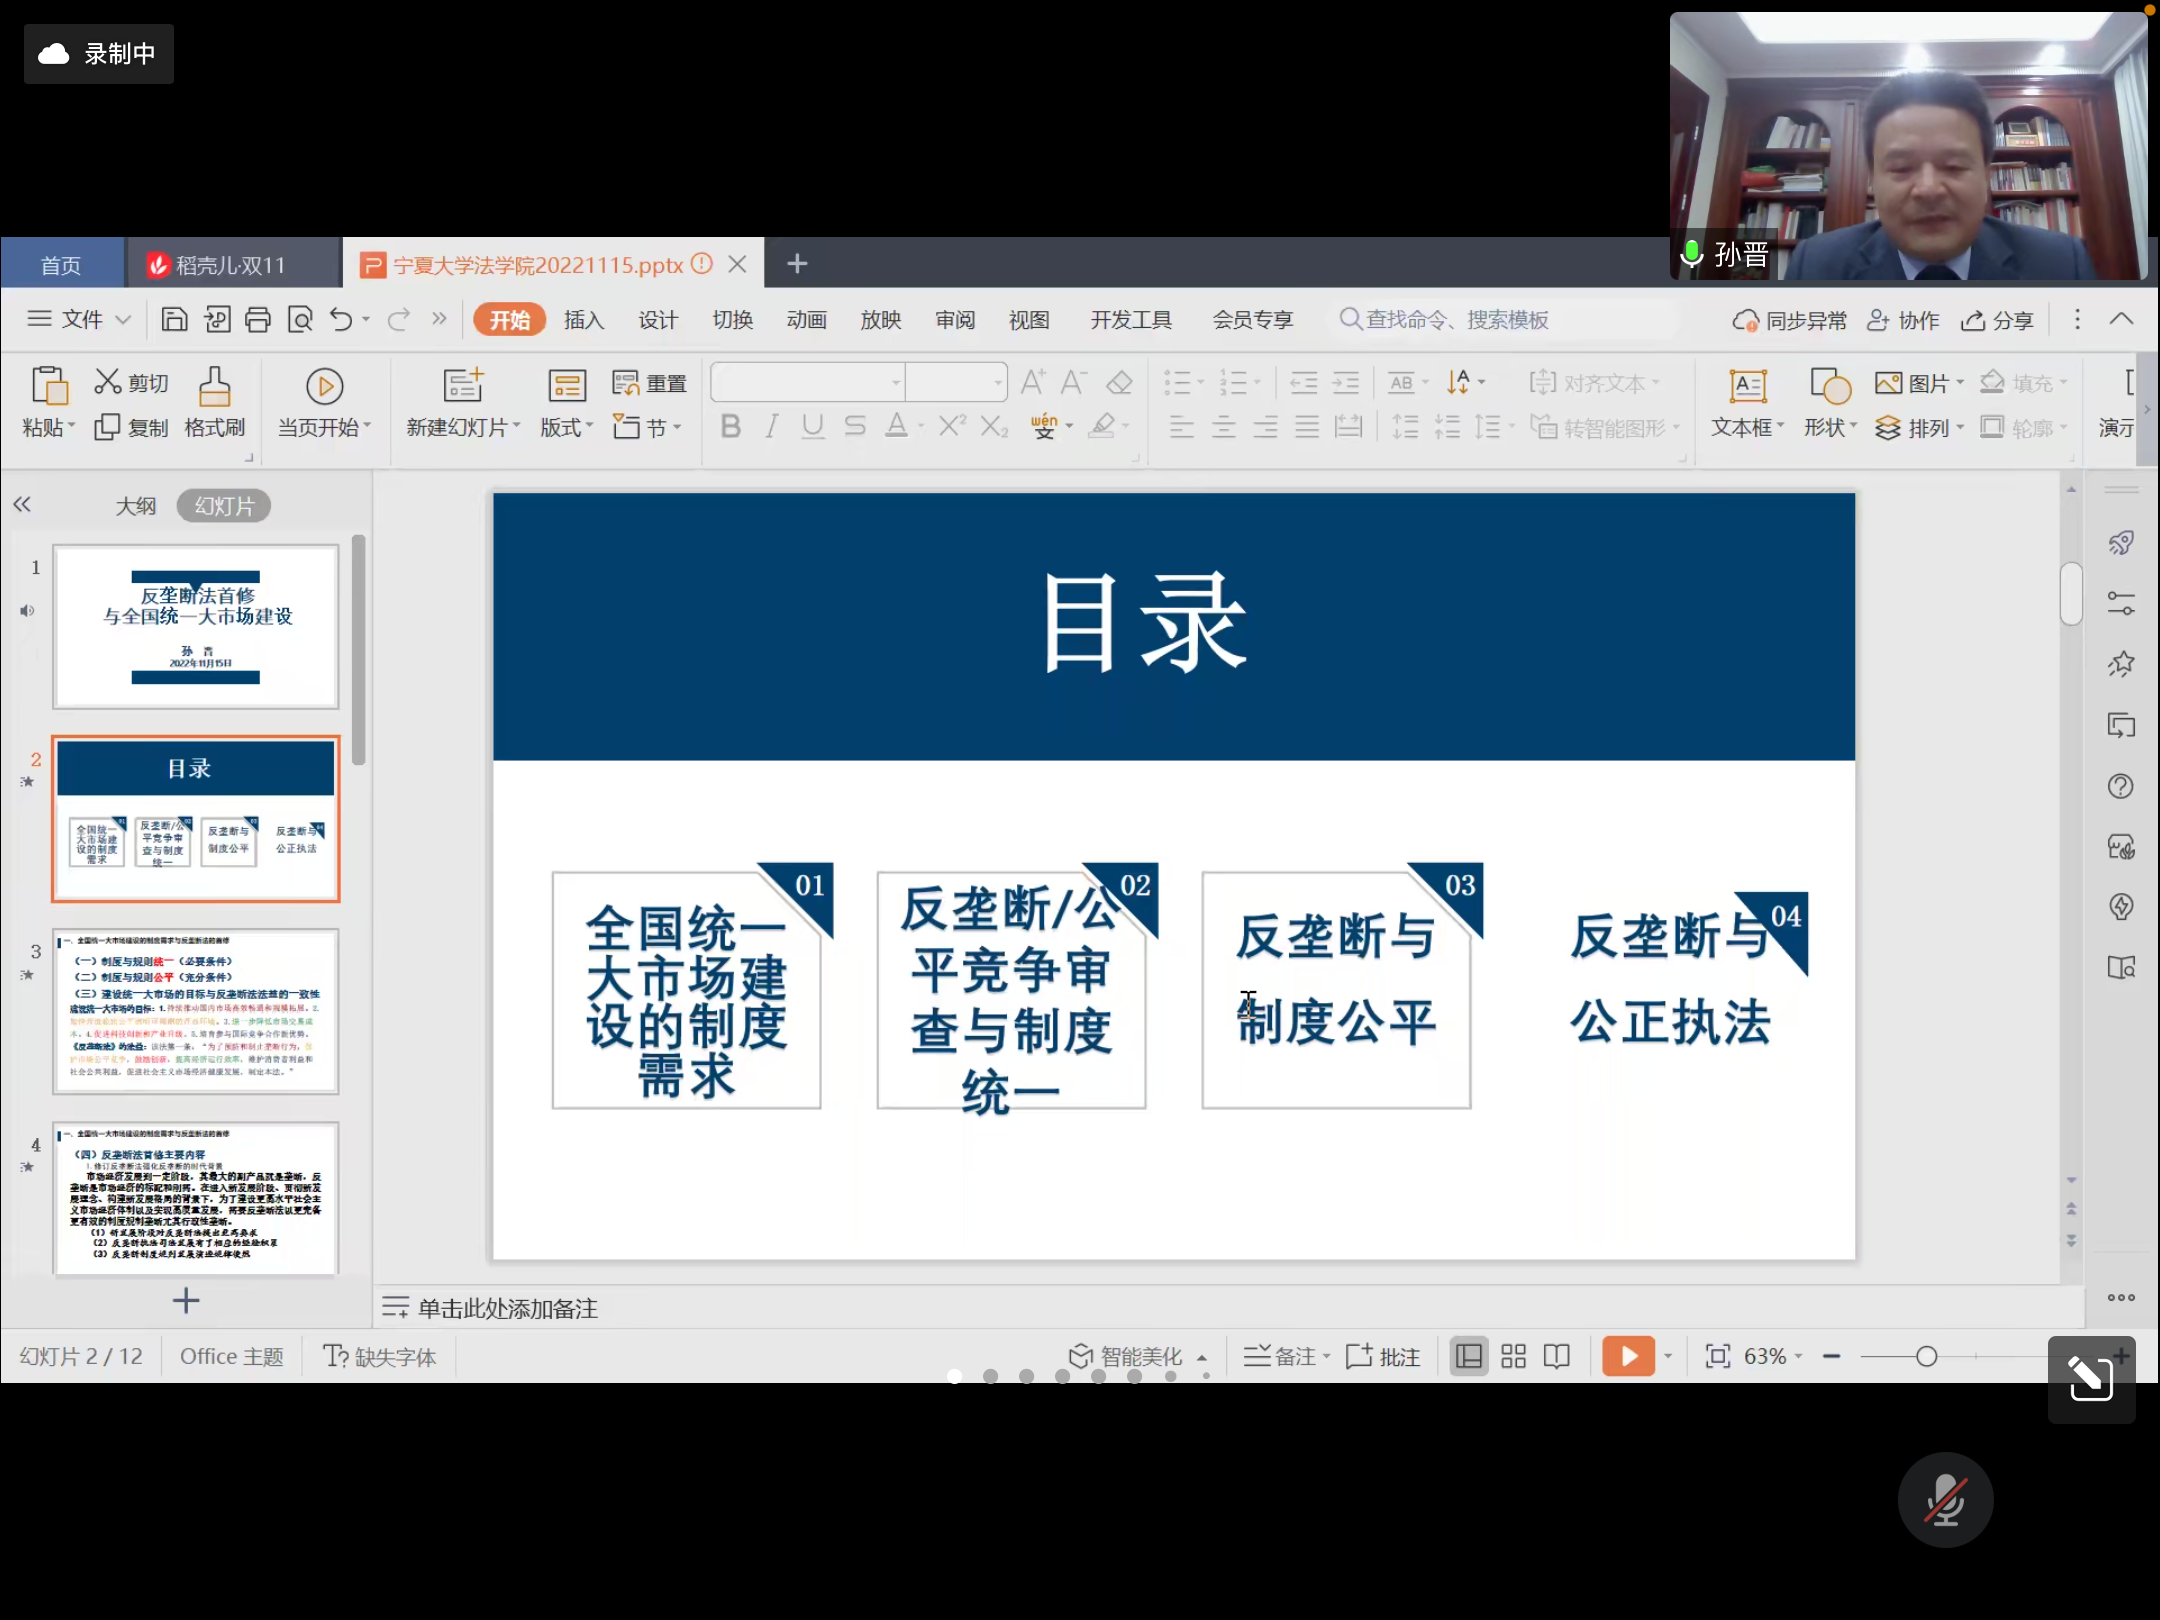Screen dimensions: 2160x1620
Task: Toggle the muted microphone button
Action: point(1945,1499)
